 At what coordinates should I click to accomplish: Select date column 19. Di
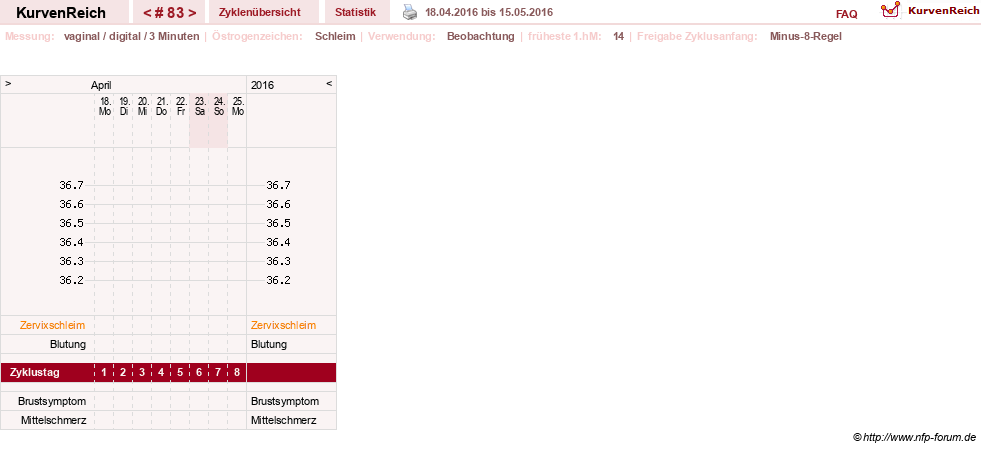tap(124, 106)
